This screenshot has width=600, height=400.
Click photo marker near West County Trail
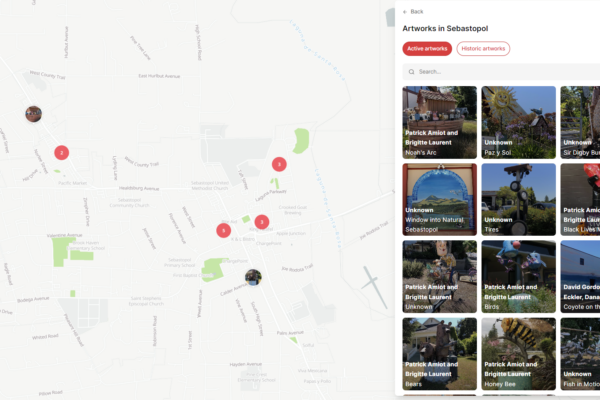34,114
